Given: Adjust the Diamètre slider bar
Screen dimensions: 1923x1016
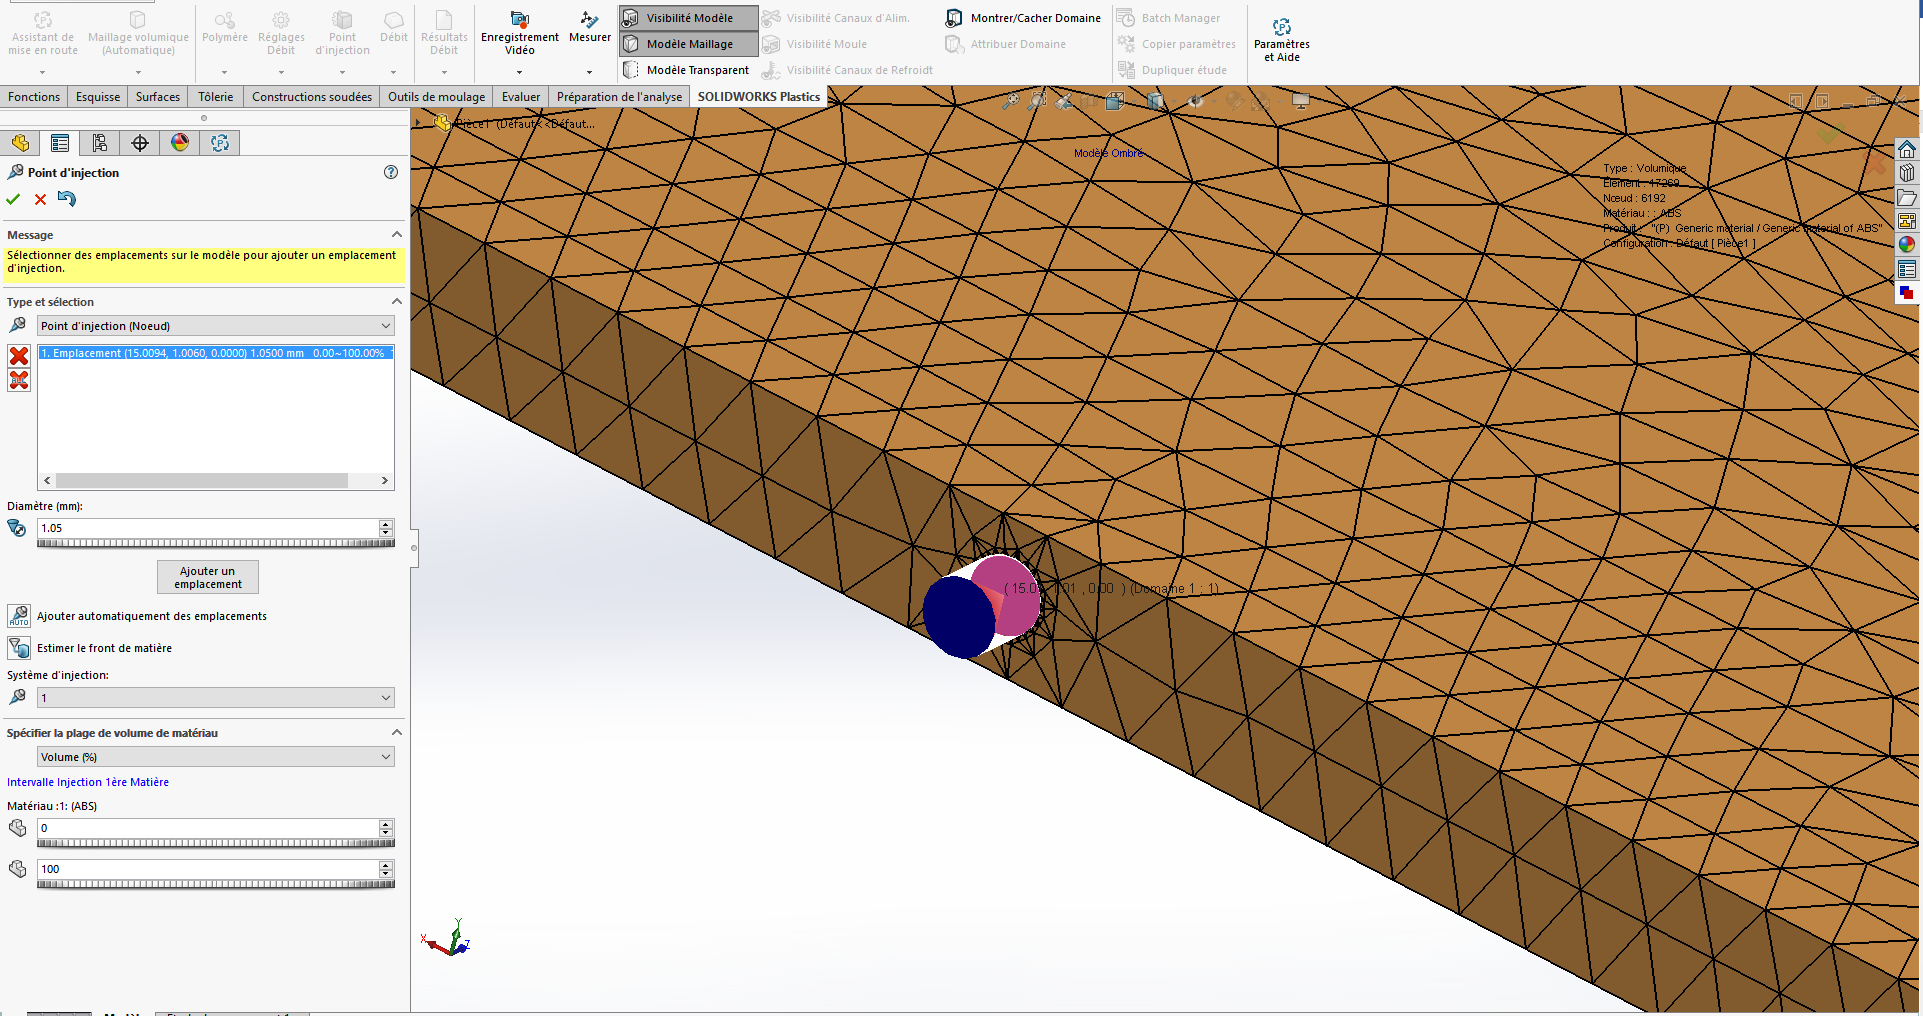Looking at the screenshot, I should coord(216,544).
